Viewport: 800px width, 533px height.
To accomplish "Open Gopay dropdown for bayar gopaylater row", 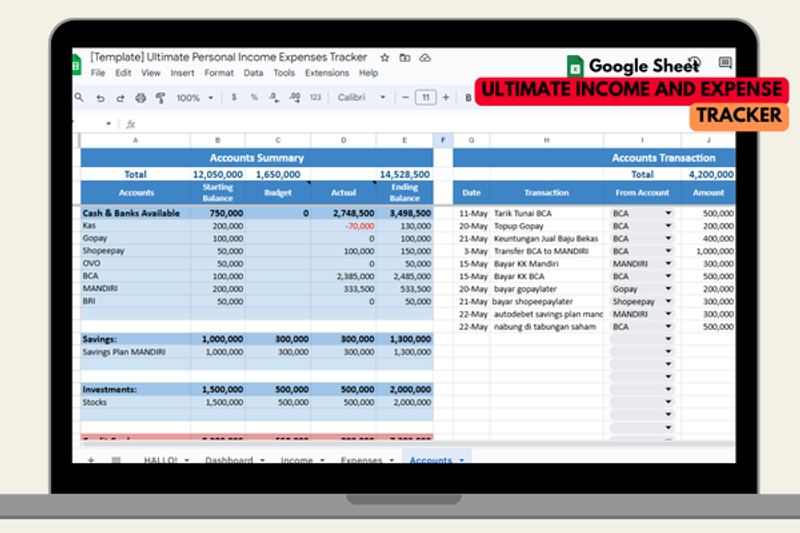I will (x=668, y=289).
